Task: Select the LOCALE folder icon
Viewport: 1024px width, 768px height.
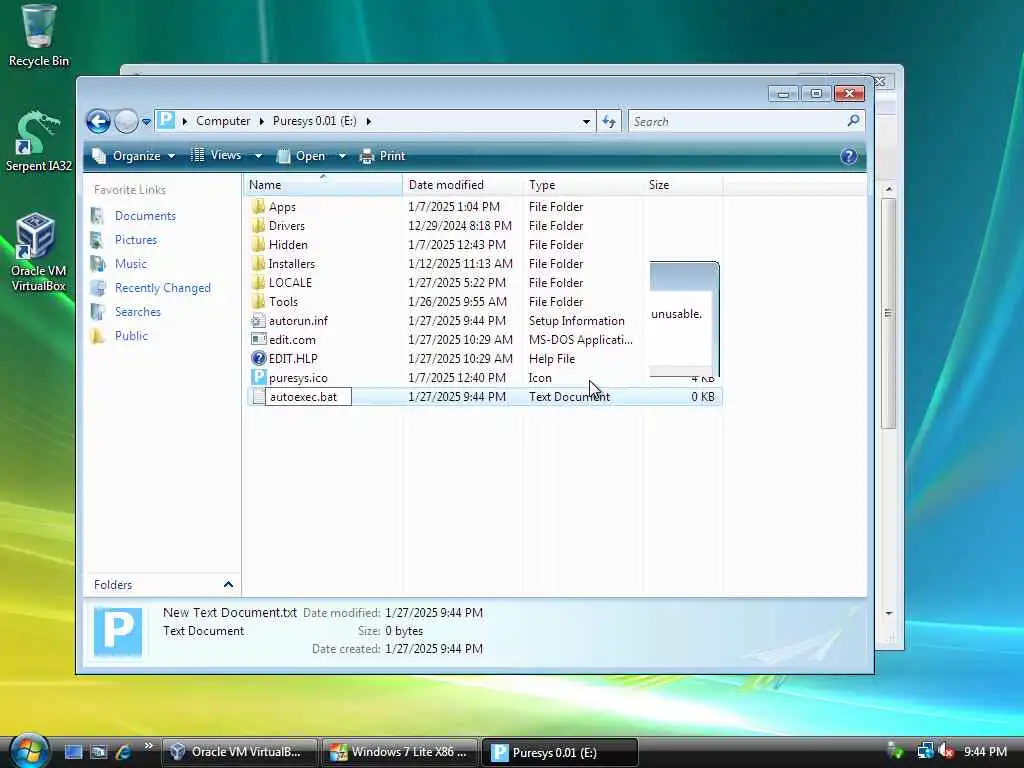Action: pos(258,282)
